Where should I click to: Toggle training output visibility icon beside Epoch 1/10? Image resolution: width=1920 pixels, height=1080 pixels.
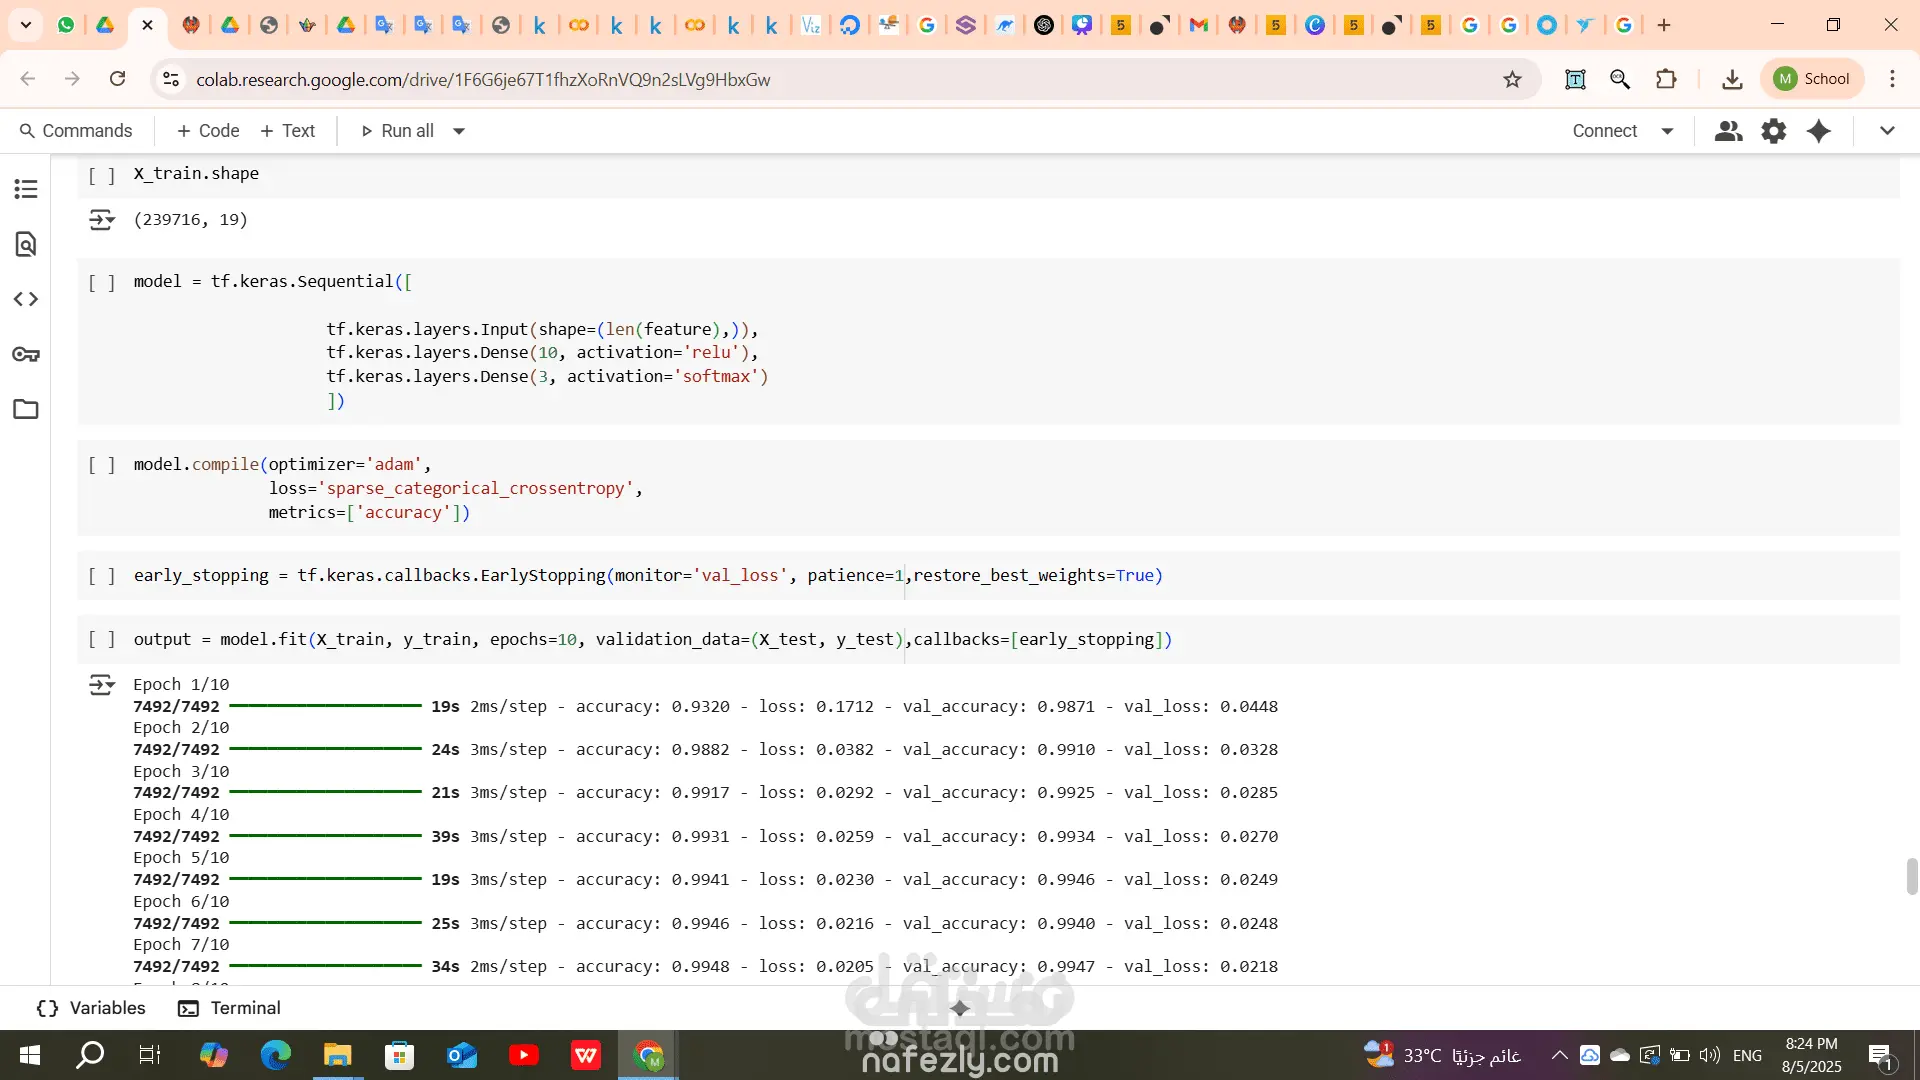(x=101, y=685)
